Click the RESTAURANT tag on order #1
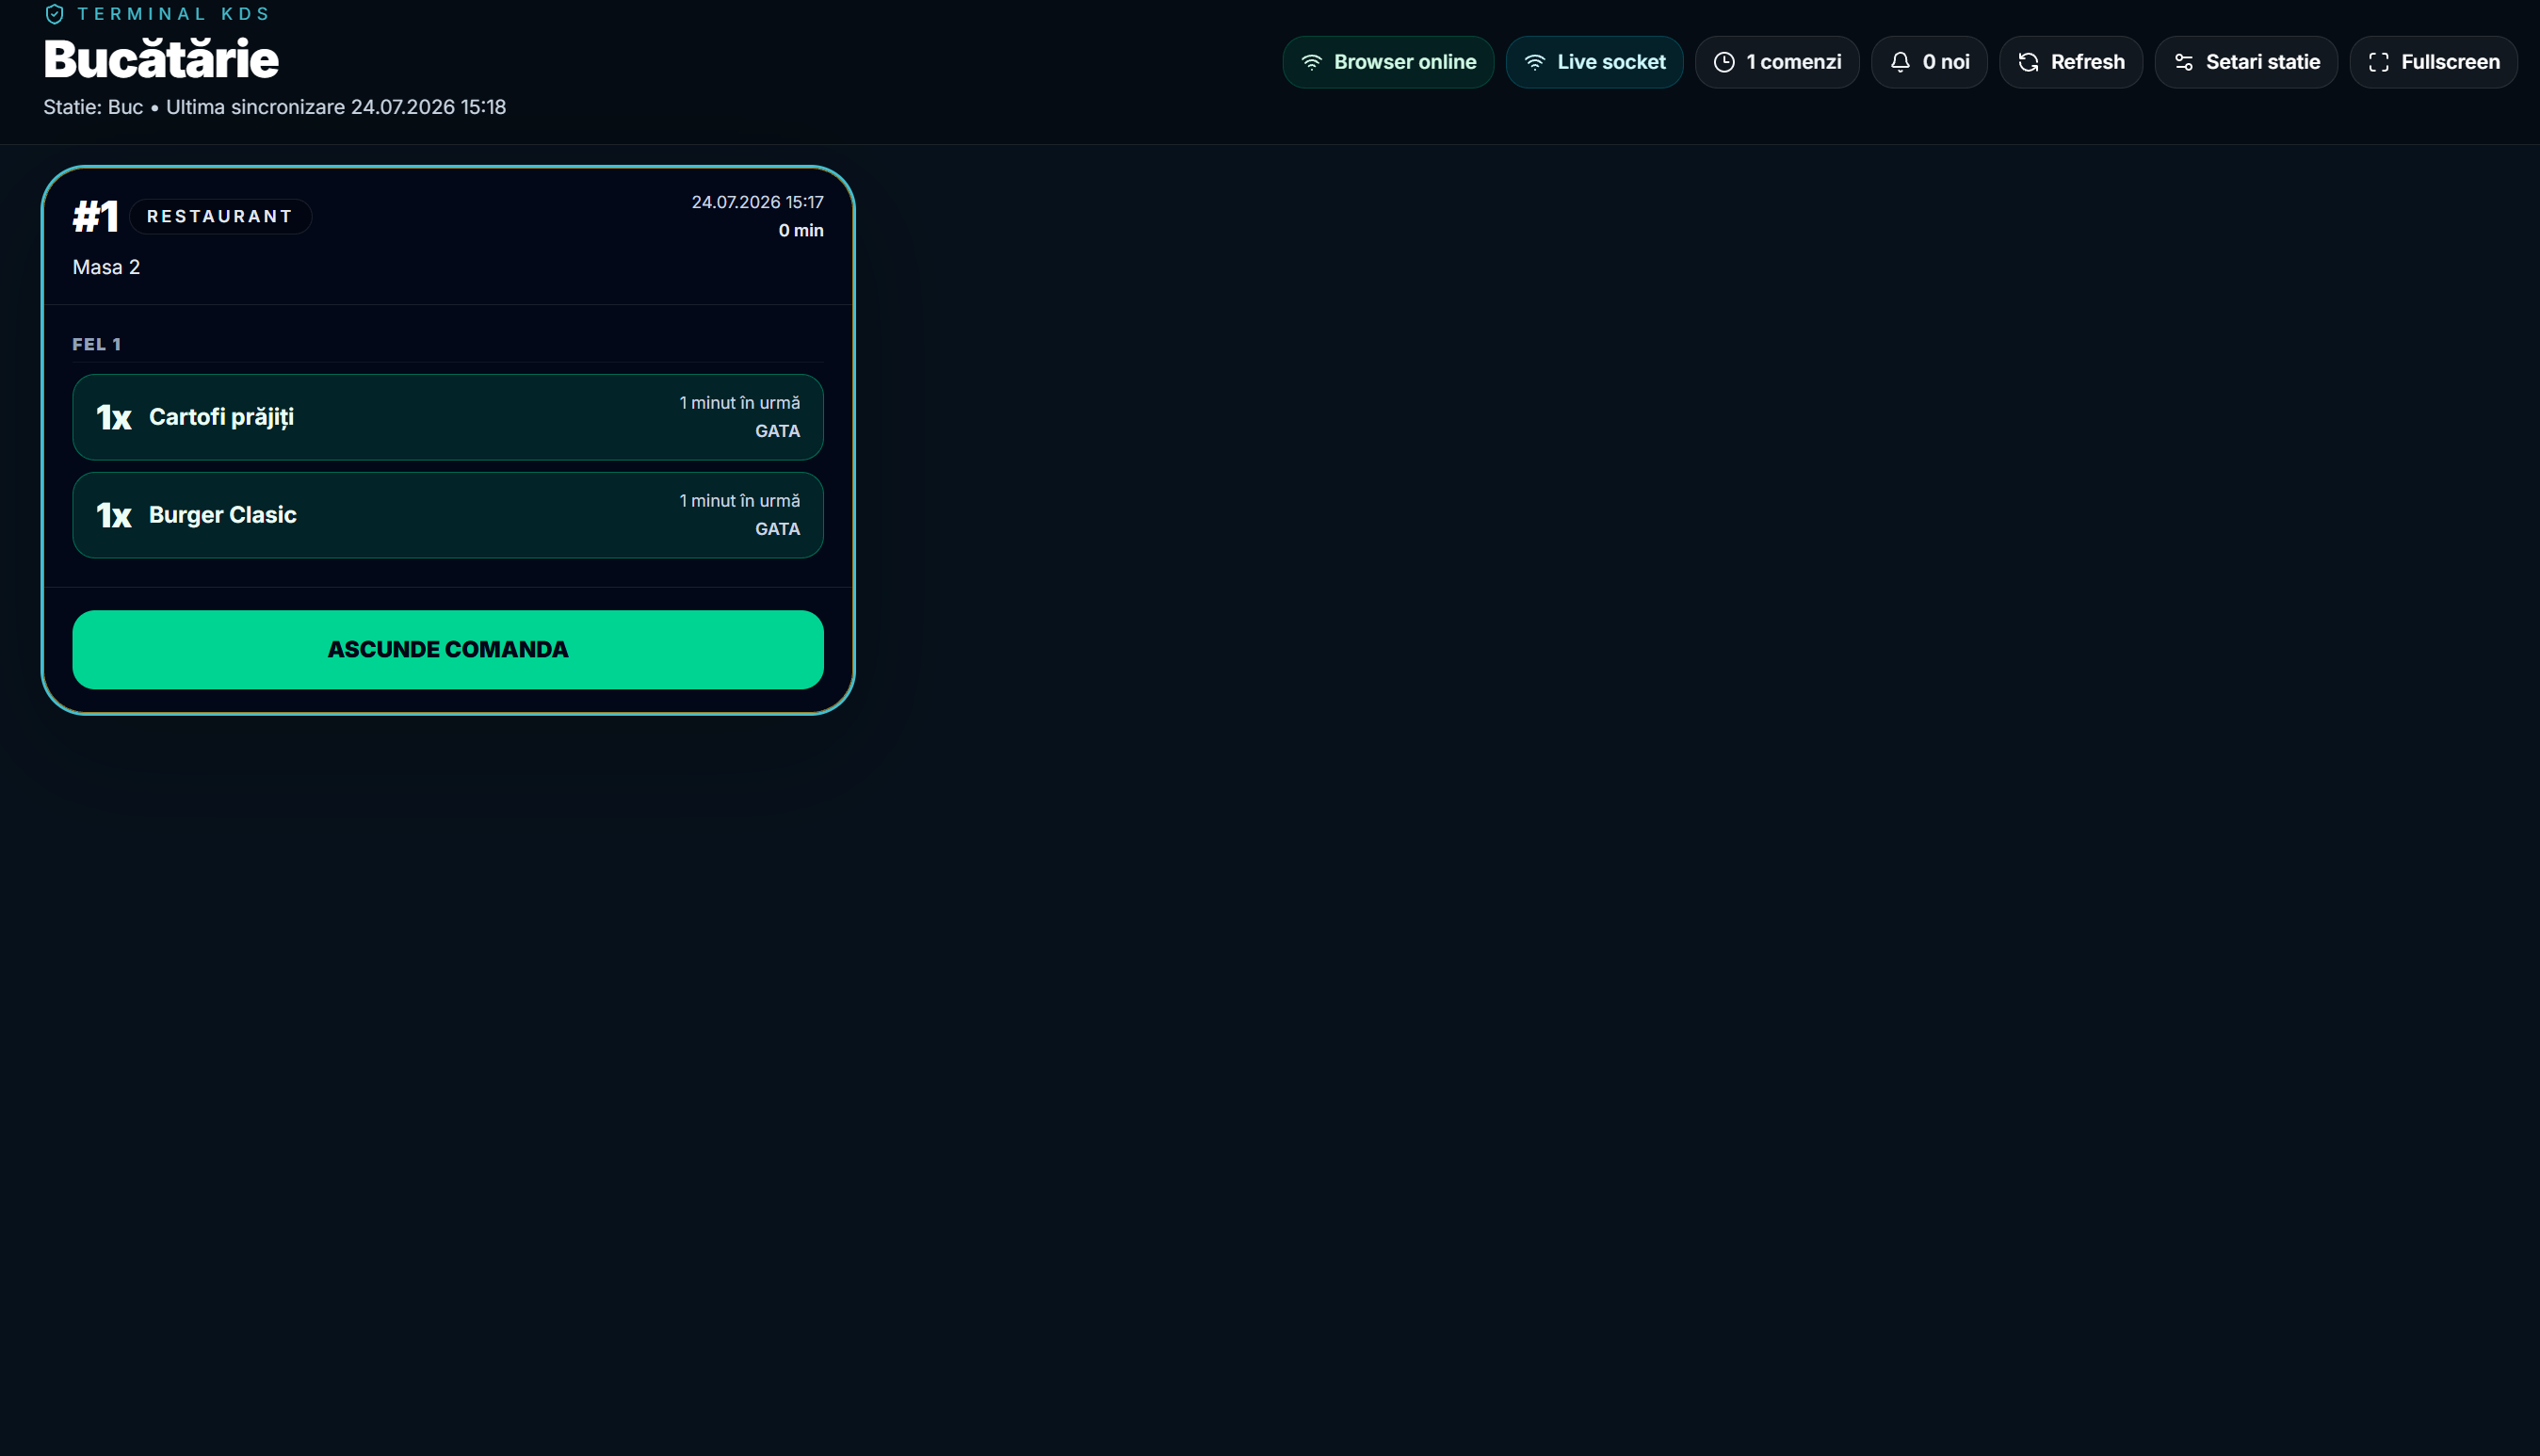 click(220, 216)
